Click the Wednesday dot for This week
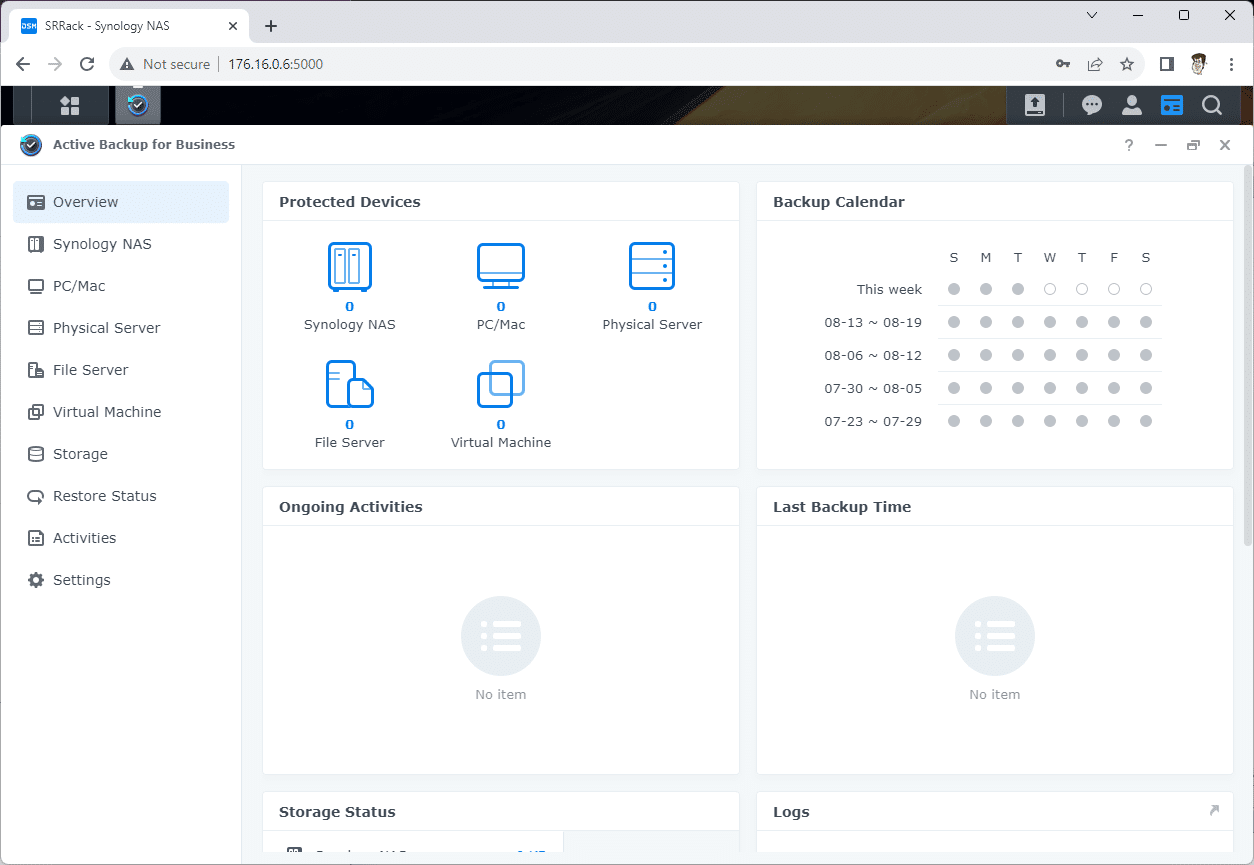The width and height of the screenshot is (1254, 865). pos(1050,289)
